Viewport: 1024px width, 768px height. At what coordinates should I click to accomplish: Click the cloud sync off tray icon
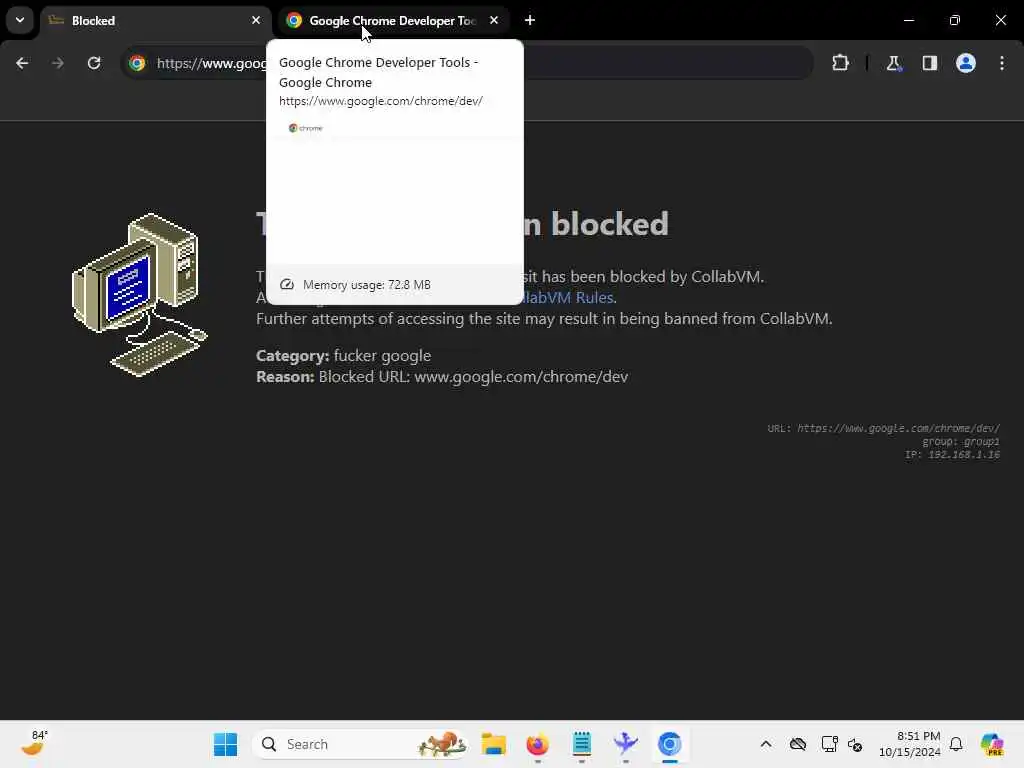pos(798,744)
